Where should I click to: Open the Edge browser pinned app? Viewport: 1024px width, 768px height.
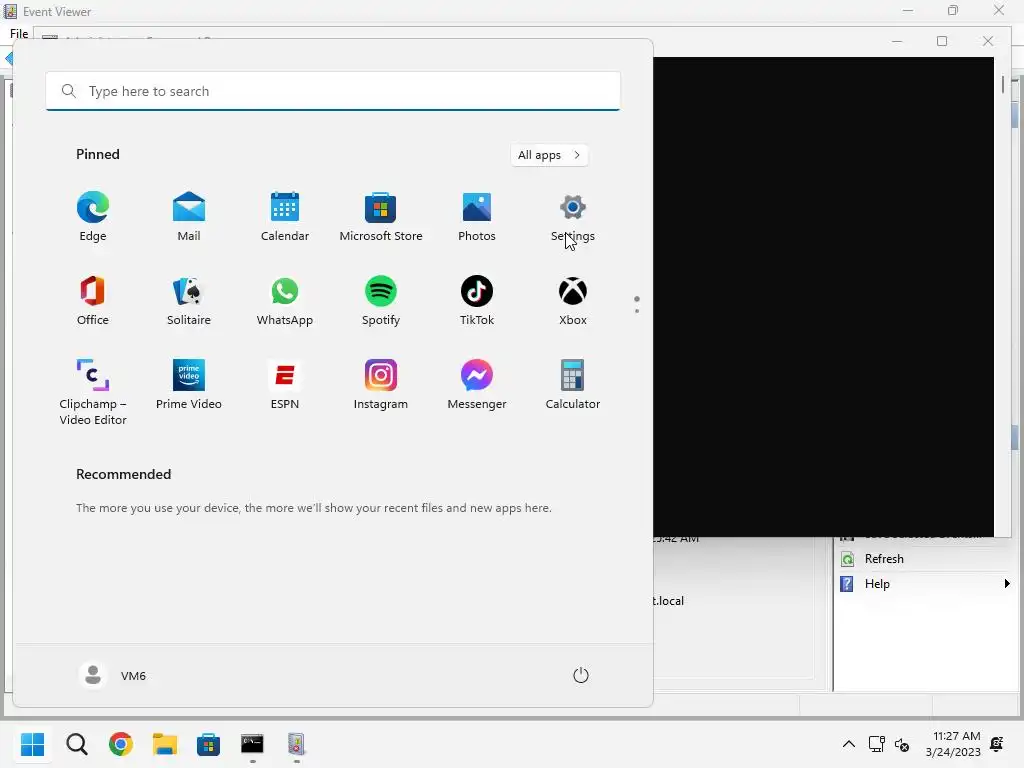tap(93, 217)
